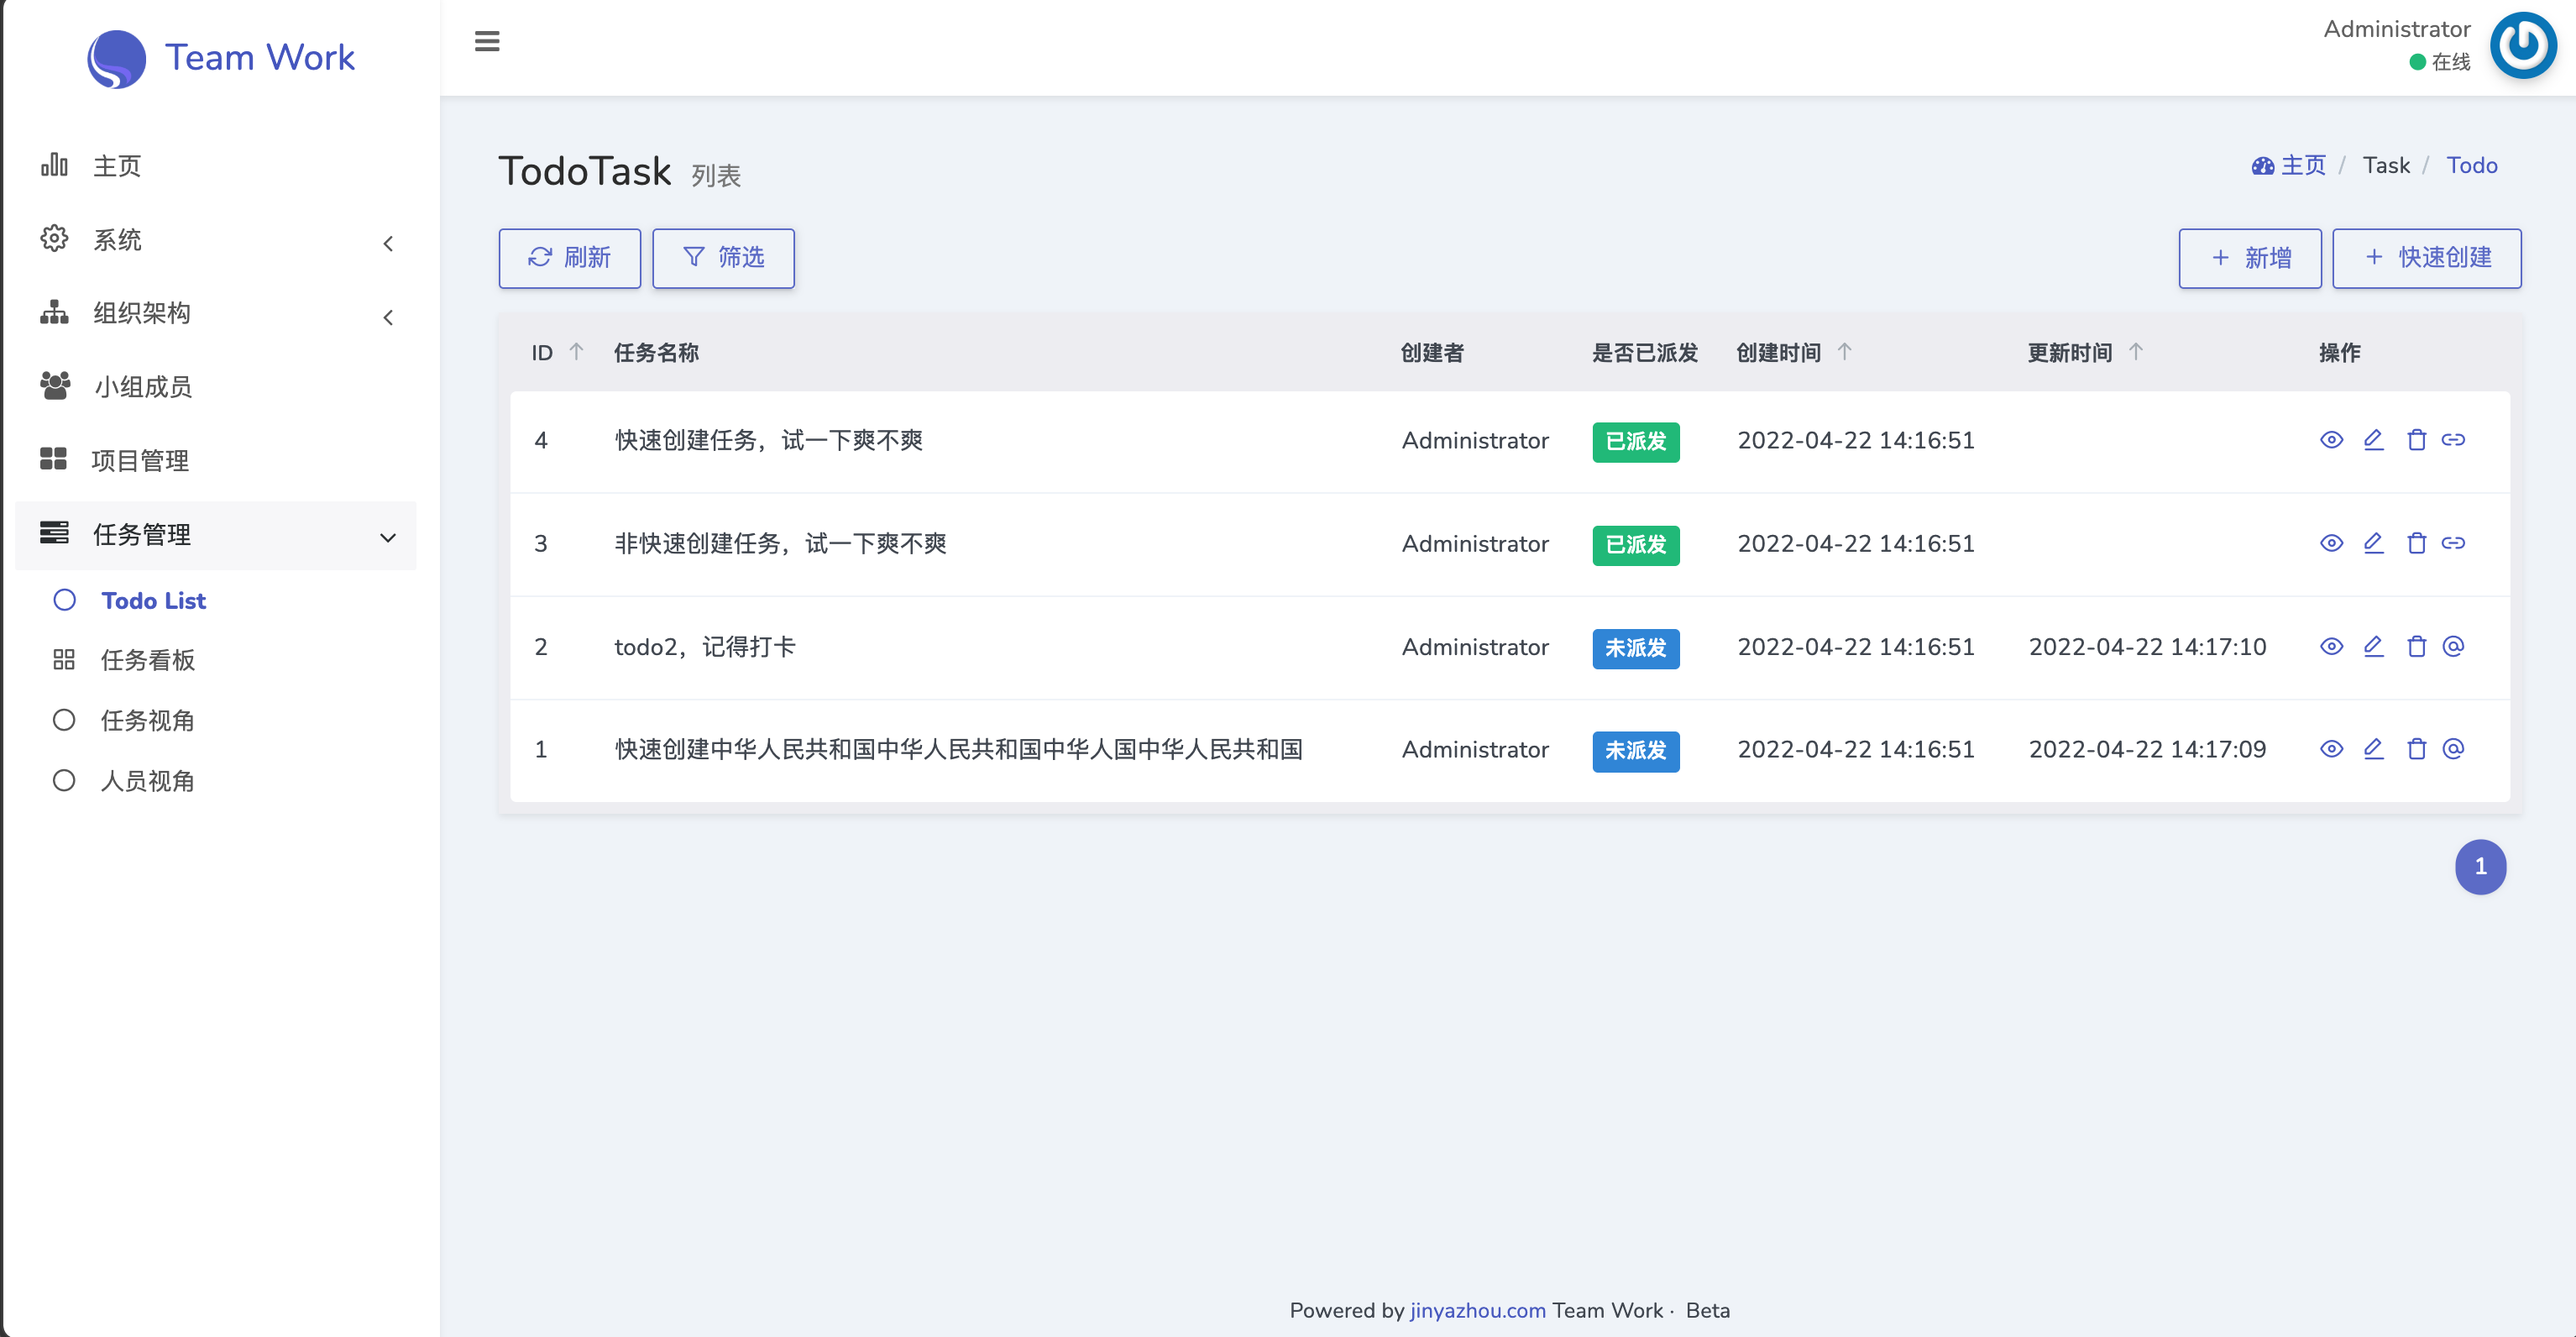The image size is (2576, 1337).
Task: View task 1 with the eye icon
Action: (2331, 749)
